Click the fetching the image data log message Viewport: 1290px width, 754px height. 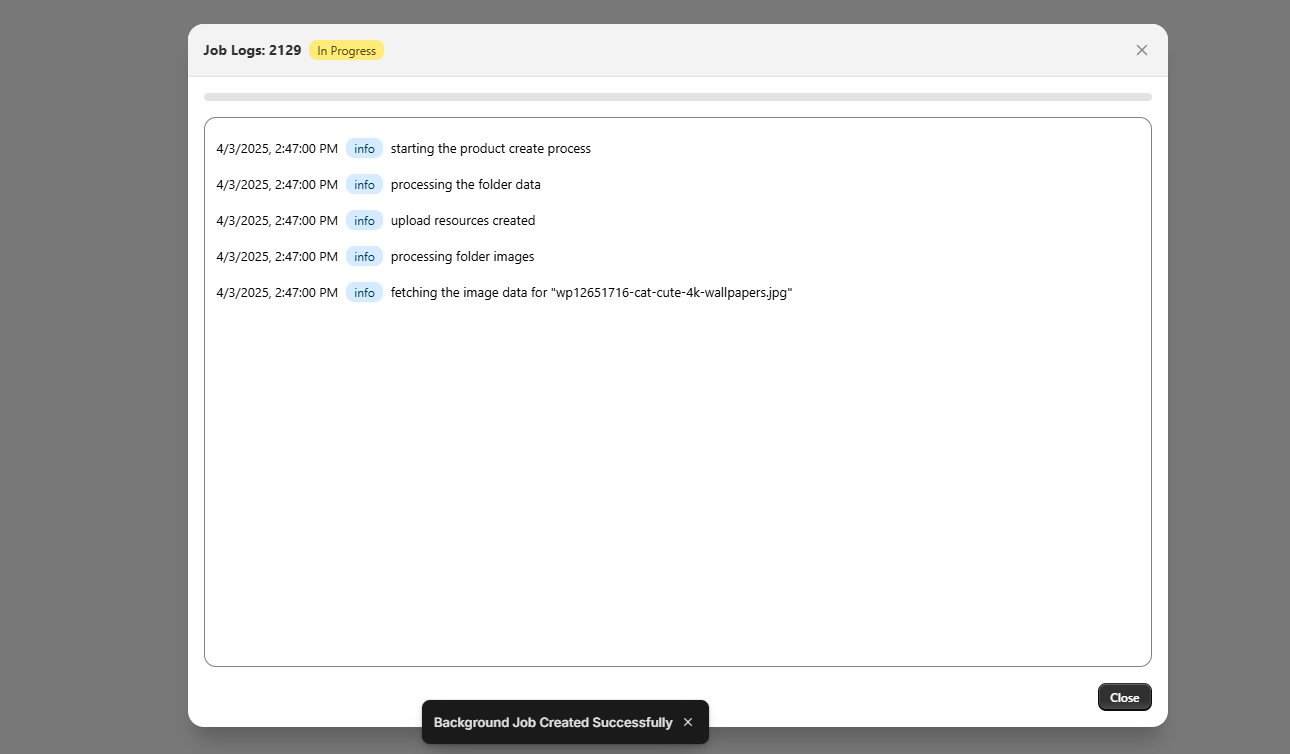click(x=591, y=292)
